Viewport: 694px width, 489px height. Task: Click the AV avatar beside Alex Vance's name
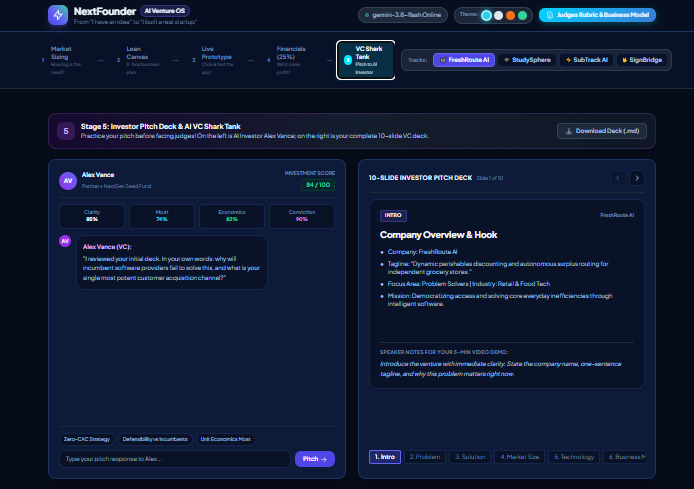pyautogui.click(x=68, y=181)
